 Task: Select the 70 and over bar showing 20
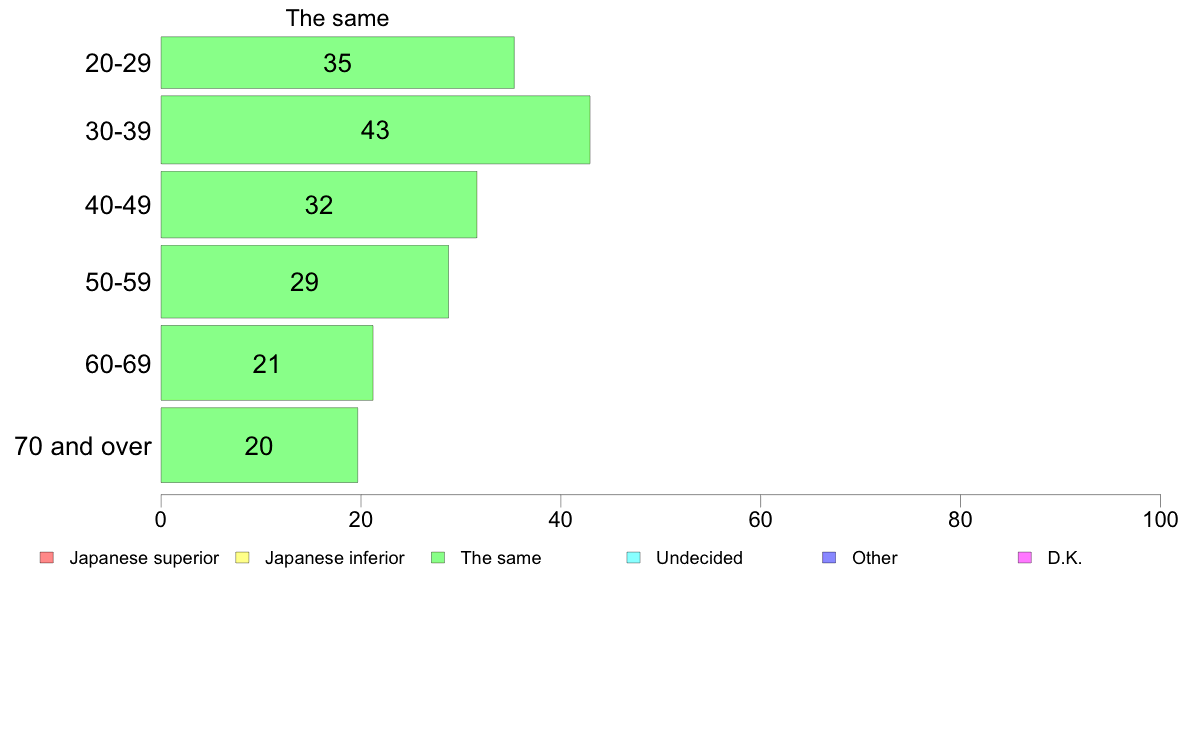[x=259, y=445]
